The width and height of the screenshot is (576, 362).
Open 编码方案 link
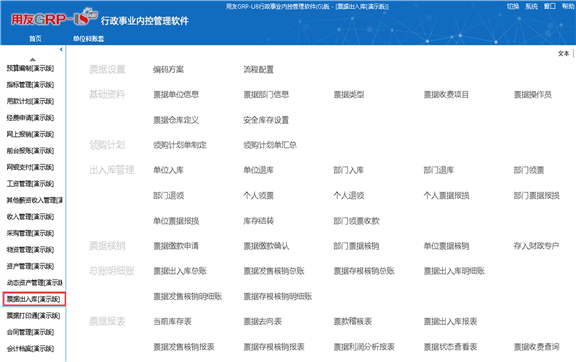pyautogui.click(x=168, y=69)
